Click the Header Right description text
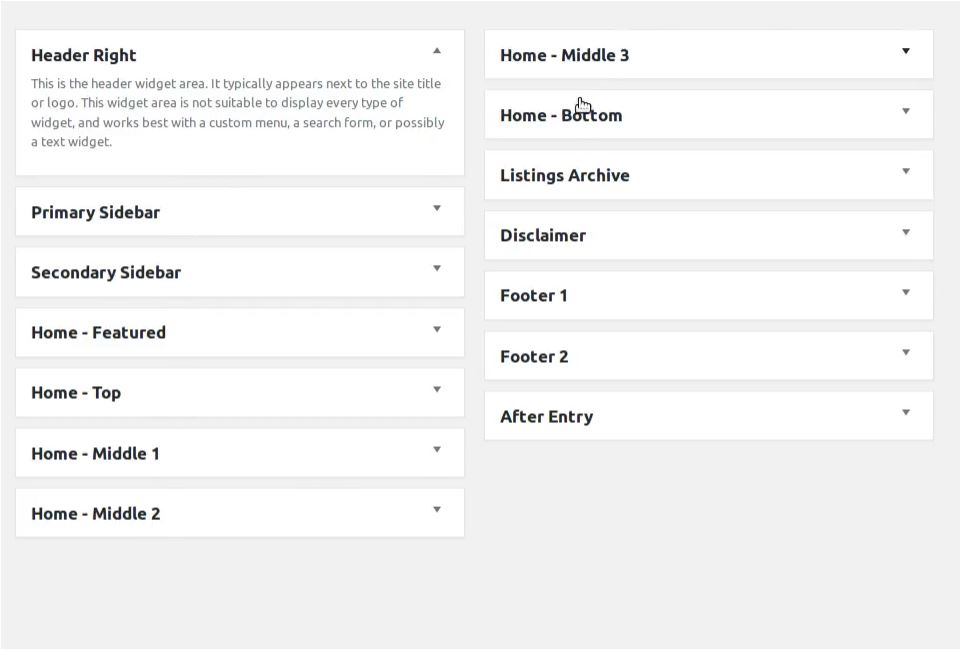 [x=238, y=113]
